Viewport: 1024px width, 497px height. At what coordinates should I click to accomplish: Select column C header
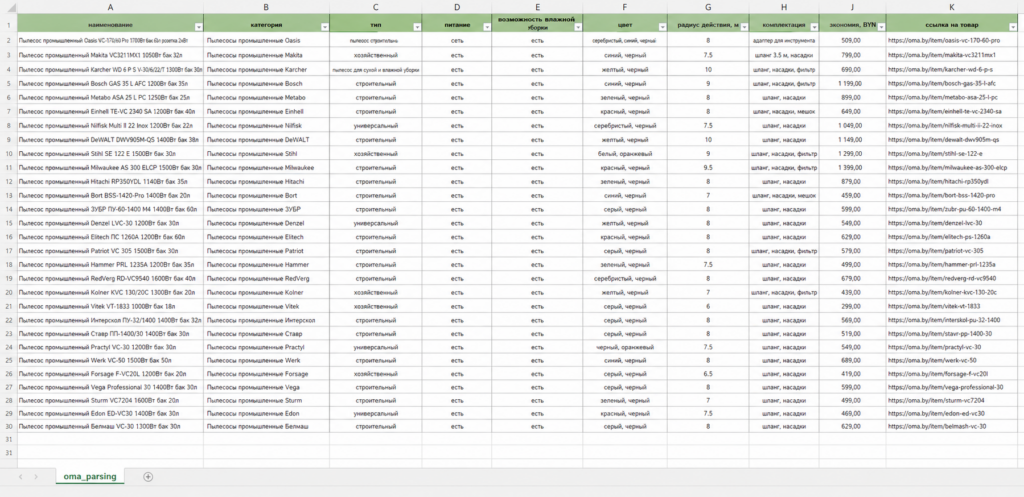(x=376, y=7)
